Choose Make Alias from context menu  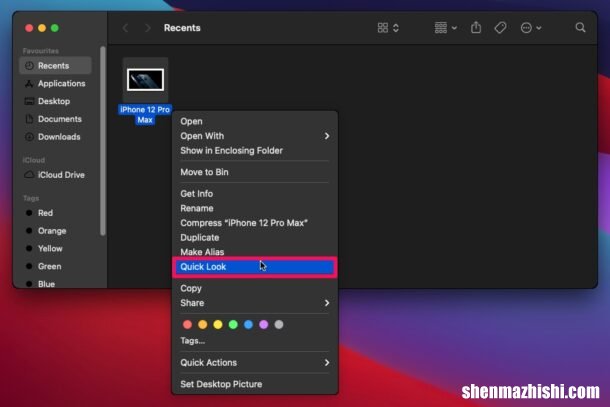click(x=255, y=252)
